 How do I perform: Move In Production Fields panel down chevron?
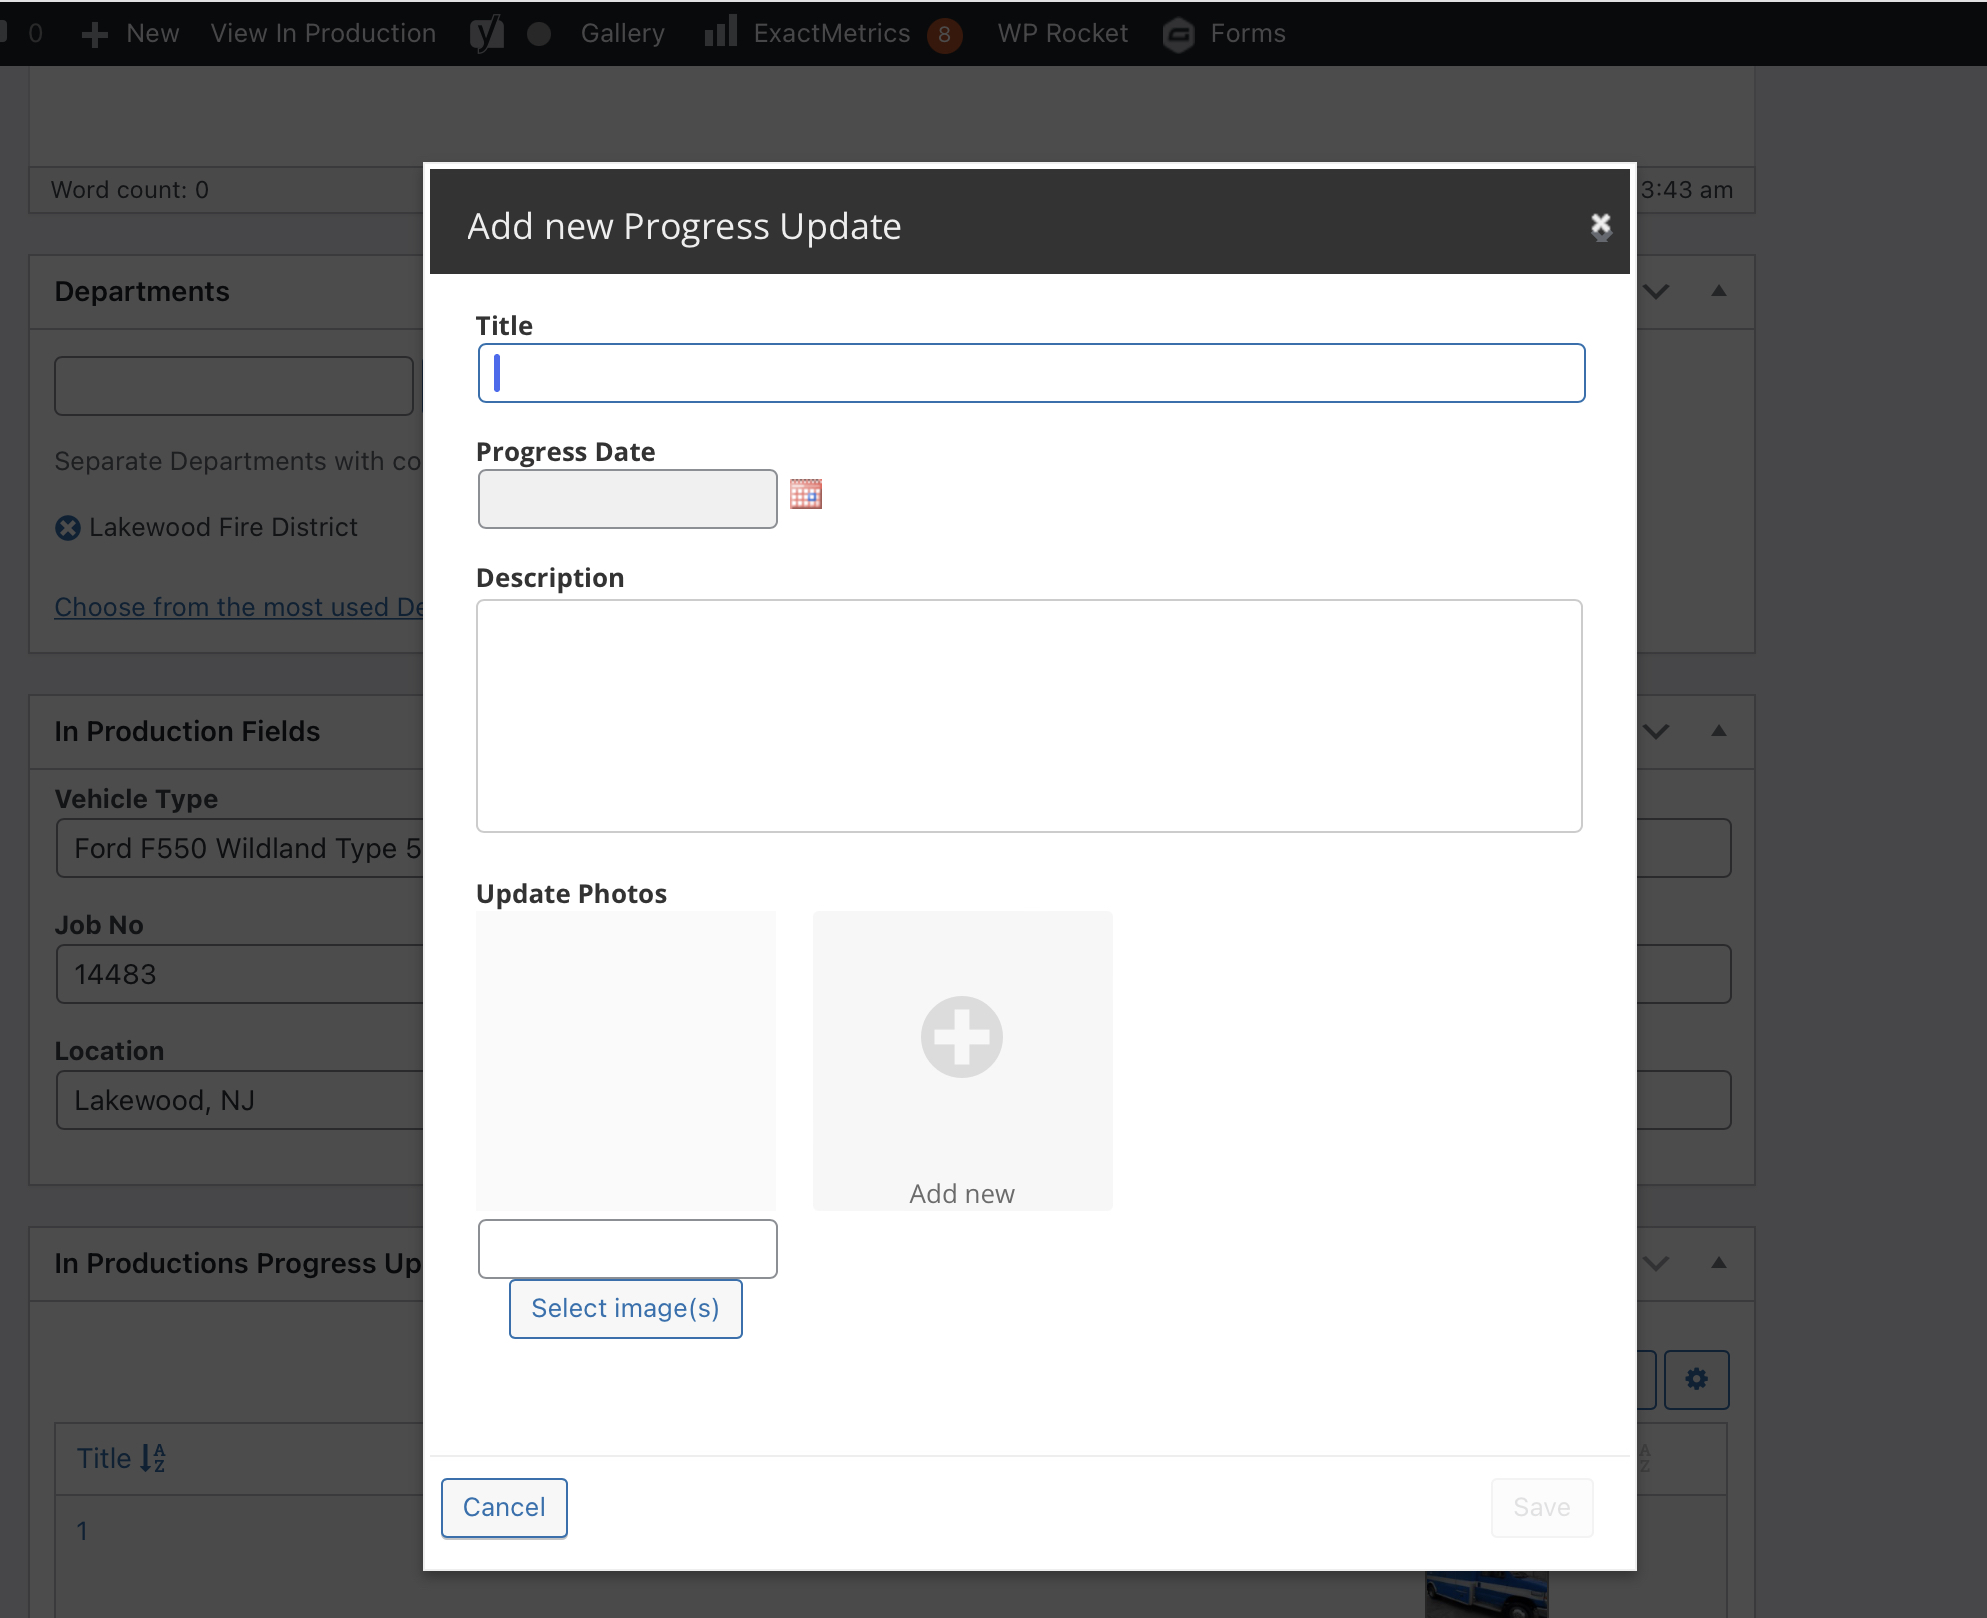coord(1656,731)
